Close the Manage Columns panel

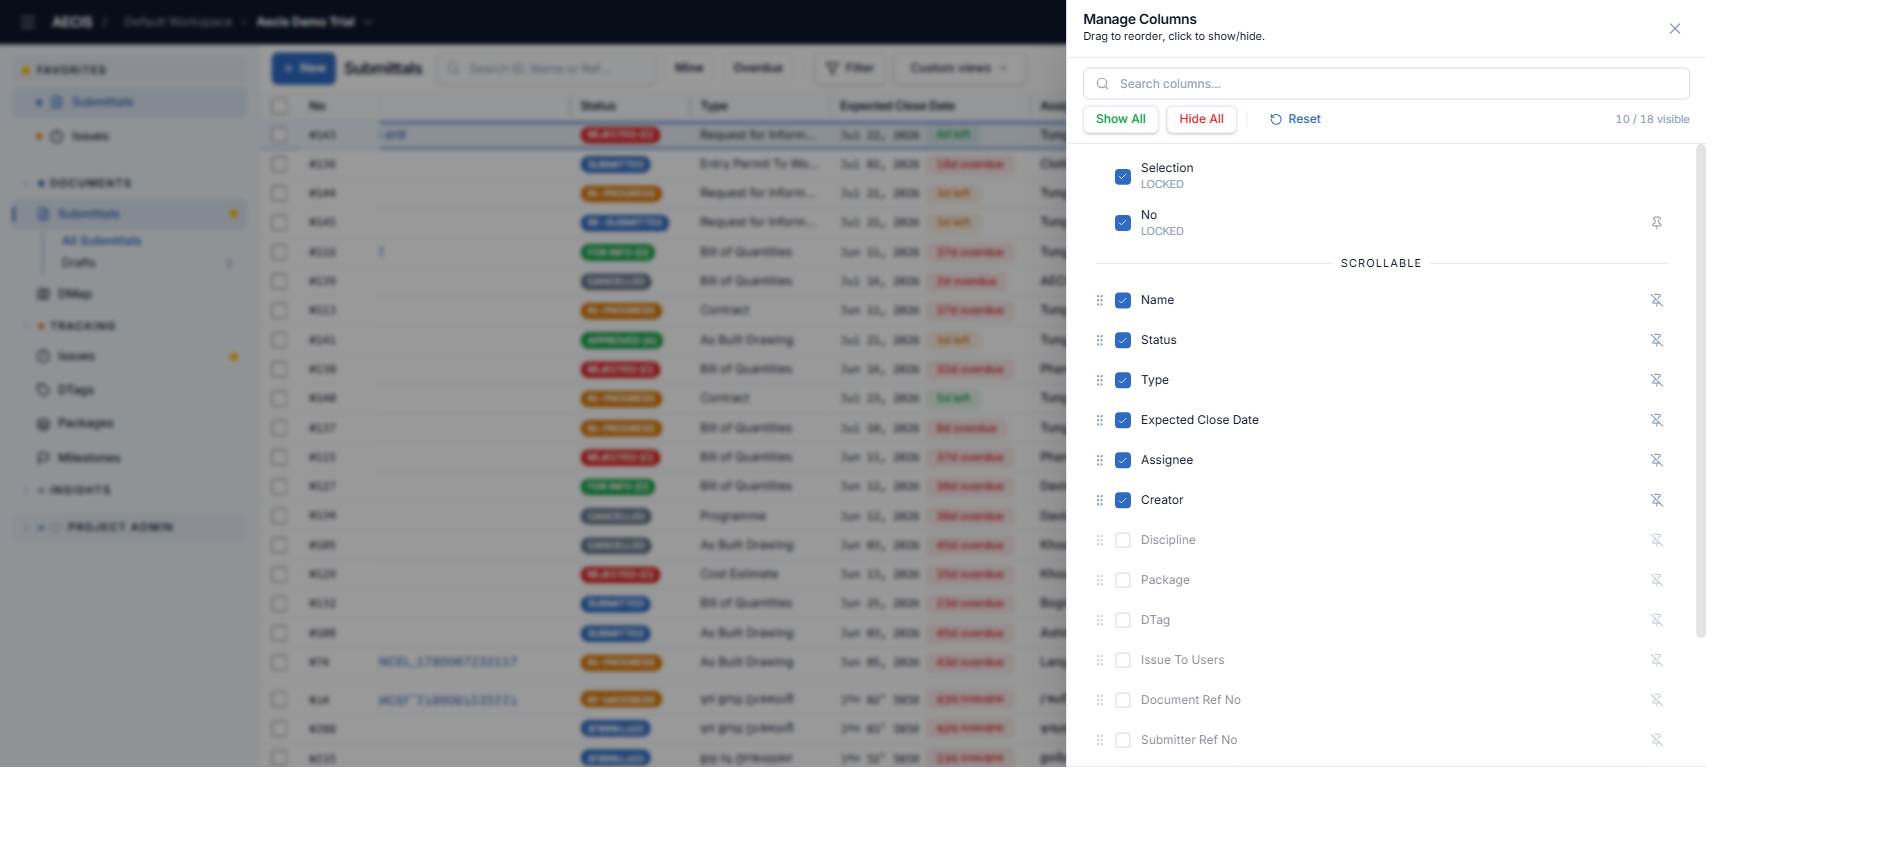click(x=1674, y=29)
